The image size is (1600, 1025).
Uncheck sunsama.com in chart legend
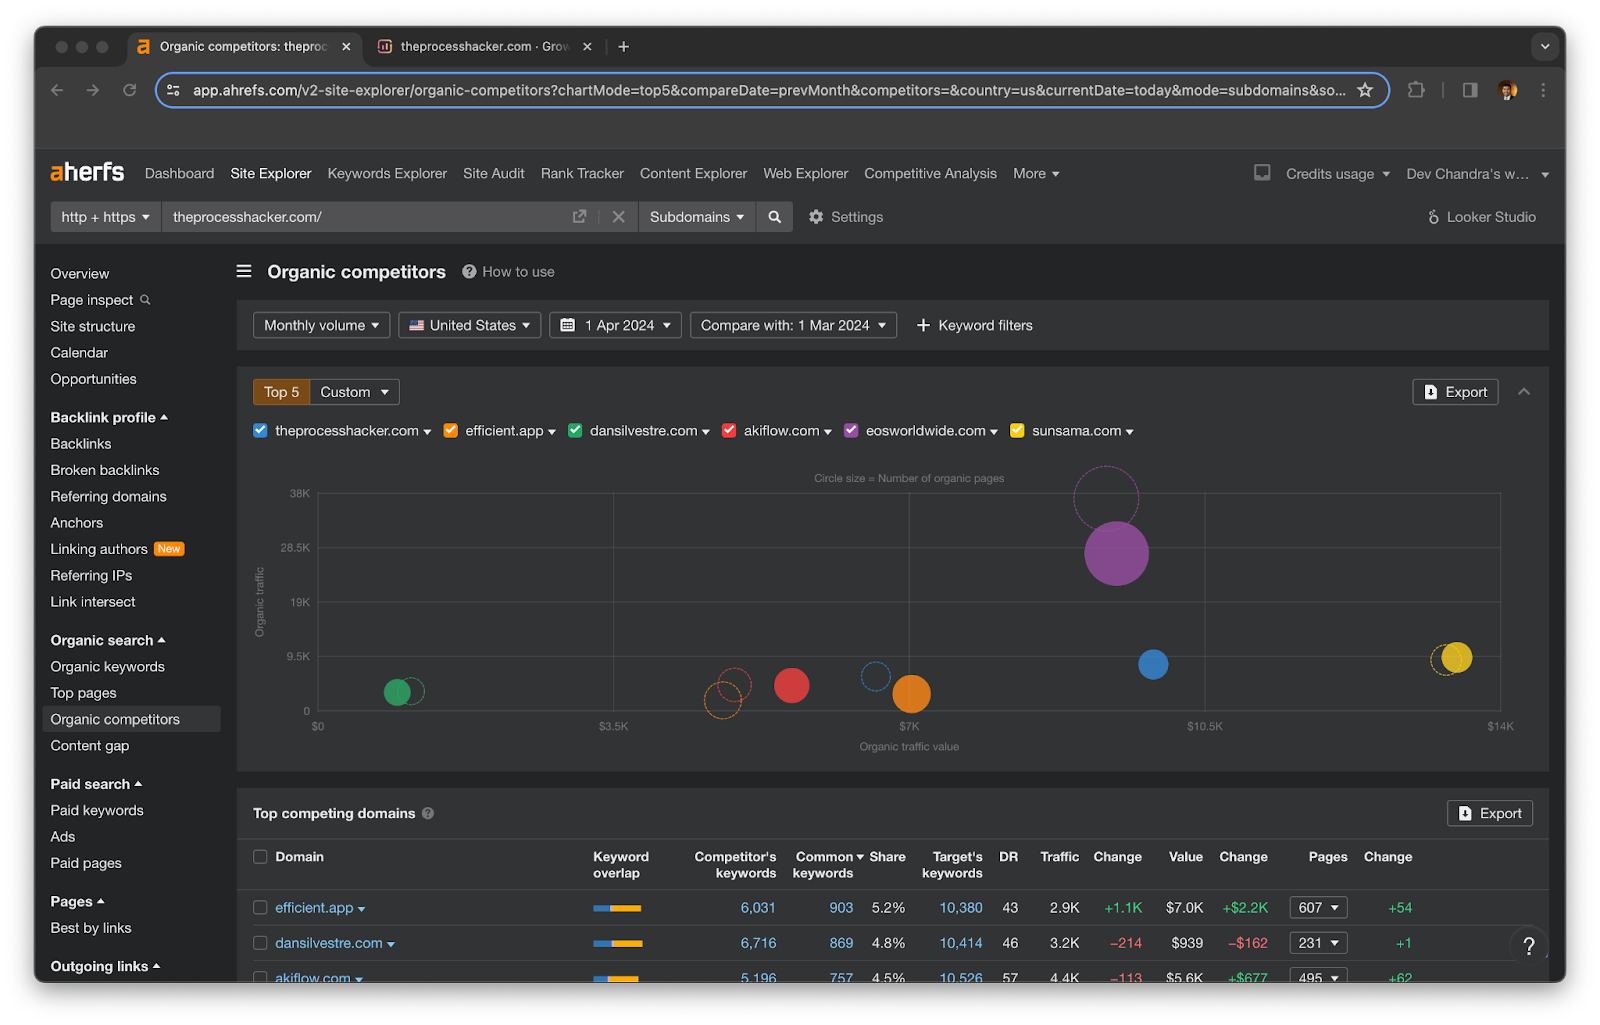tap(1017, 431)
